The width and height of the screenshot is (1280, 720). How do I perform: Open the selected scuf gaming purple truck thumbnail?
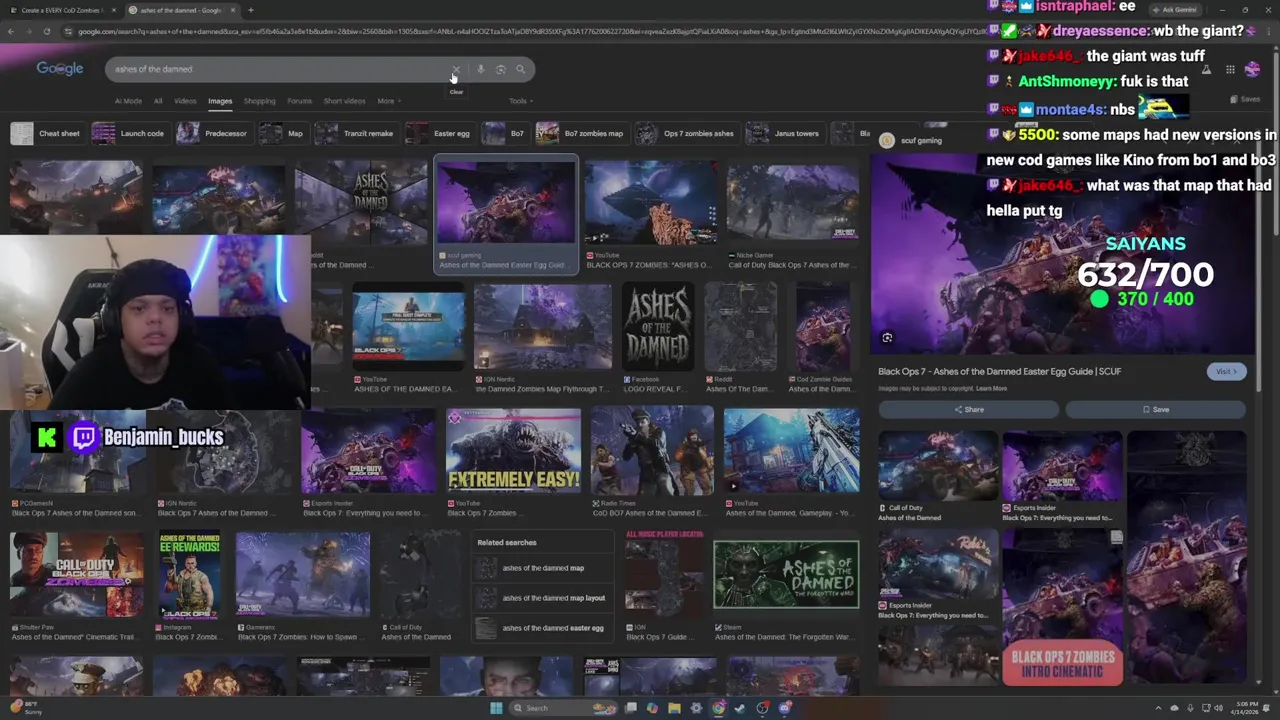(505, 202)
